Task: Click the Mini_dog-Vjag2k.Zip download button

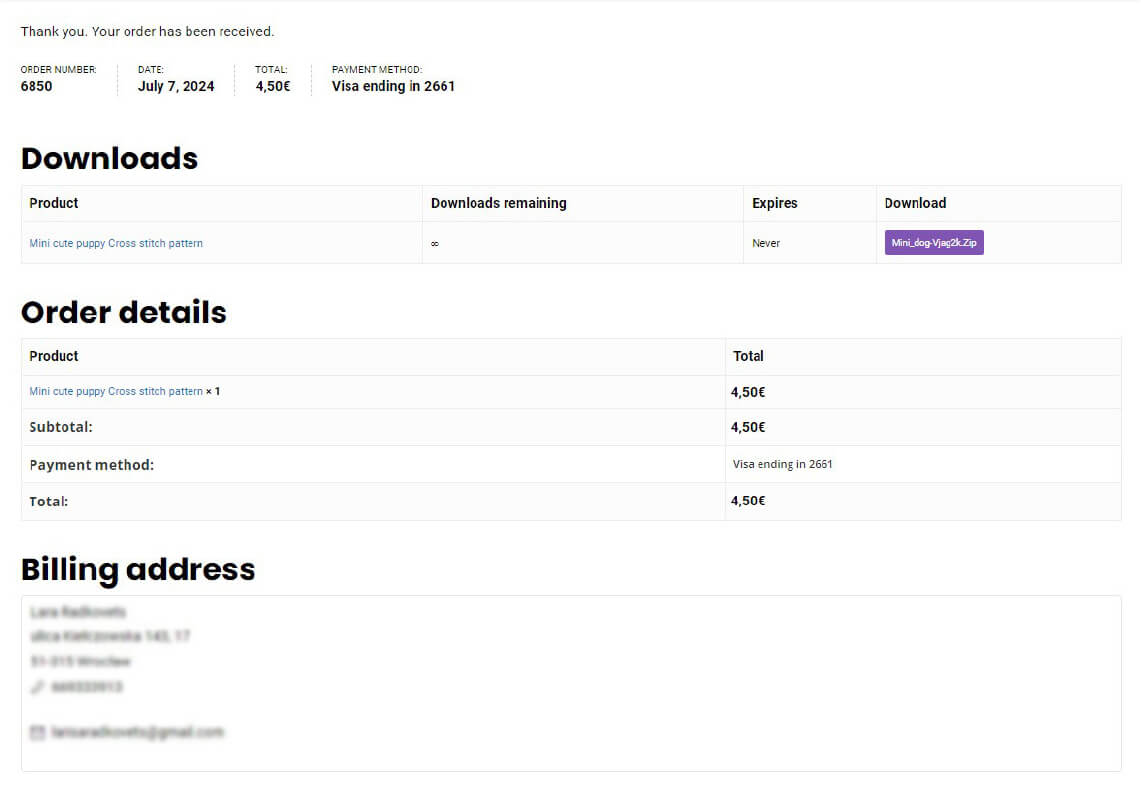Action: pos(933,243)
